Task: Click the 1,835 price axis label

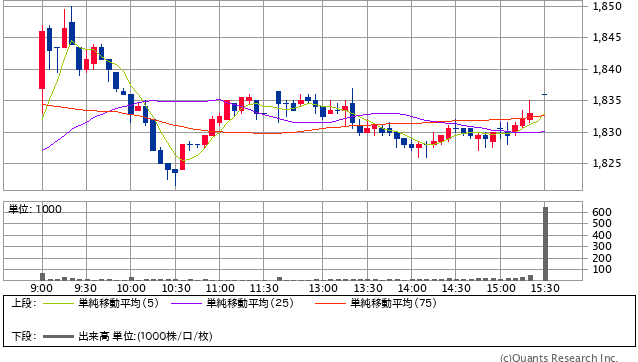Action: [607, 100]
